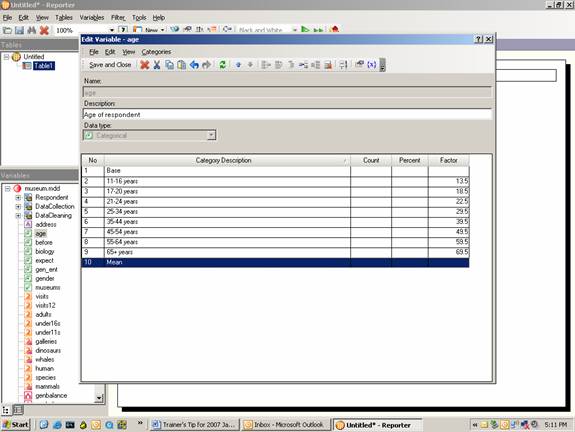Image resolution: width=575 pixels, height=432 pixels.
Task: Expand the DataCollection tree node
Action: 18,206
